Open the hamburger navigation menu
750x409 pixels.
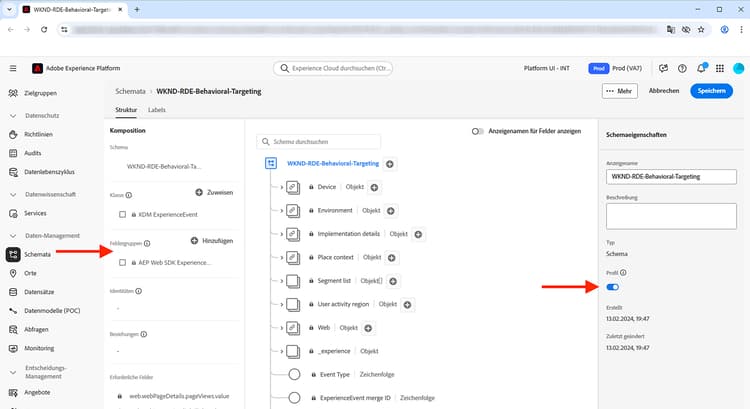click(13, 68)
